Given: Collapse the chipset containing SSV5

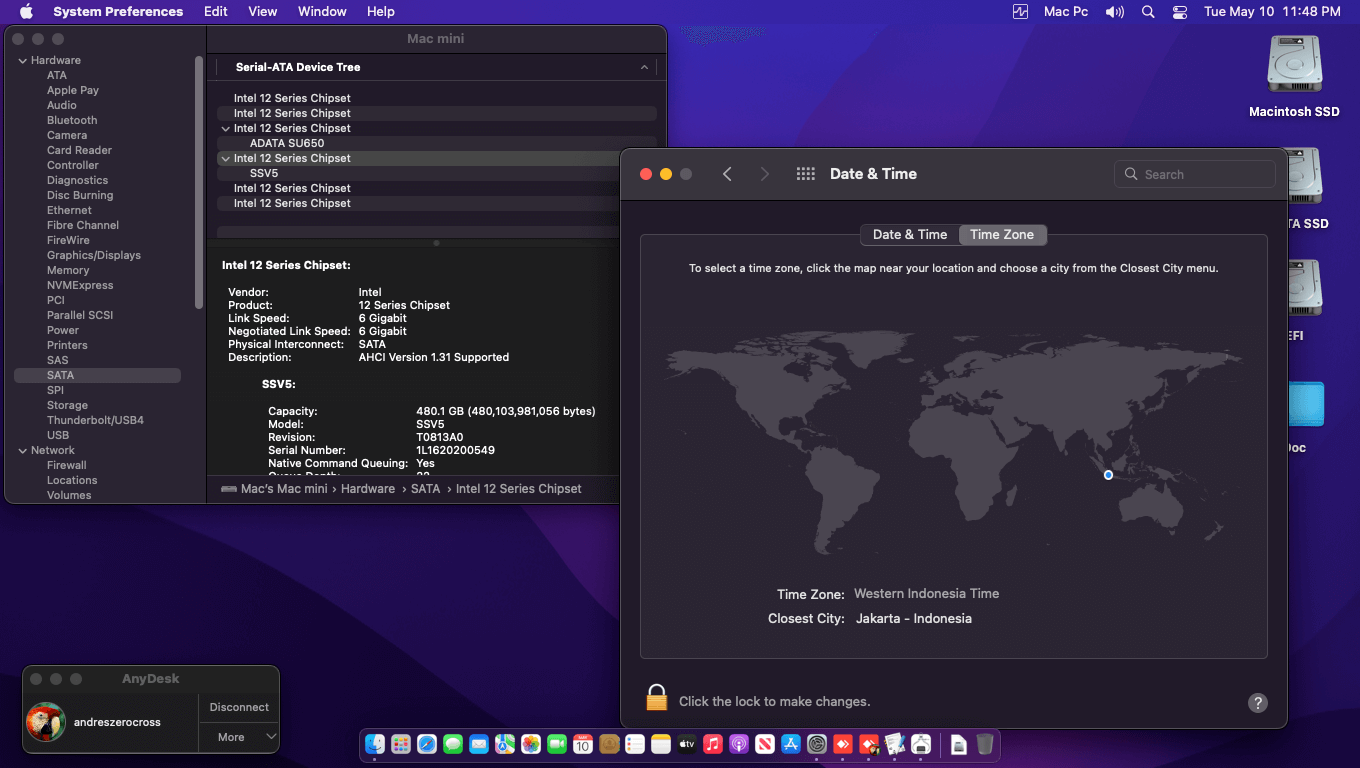Looking at the screenshot, I should click(x=226, y=159).
